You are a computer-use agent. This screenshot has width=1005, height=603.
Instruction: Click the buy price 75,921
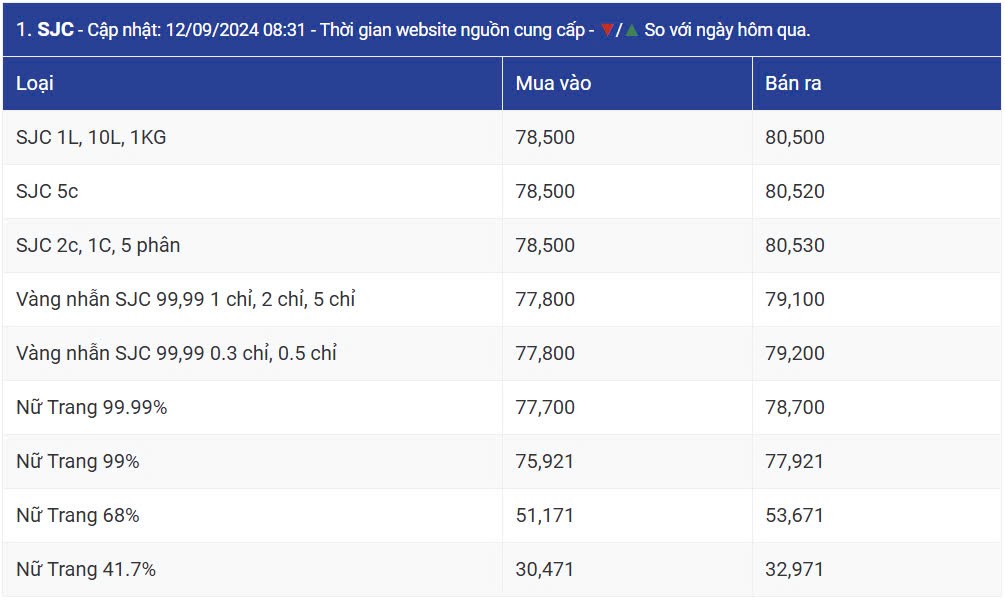pos(545,462)
